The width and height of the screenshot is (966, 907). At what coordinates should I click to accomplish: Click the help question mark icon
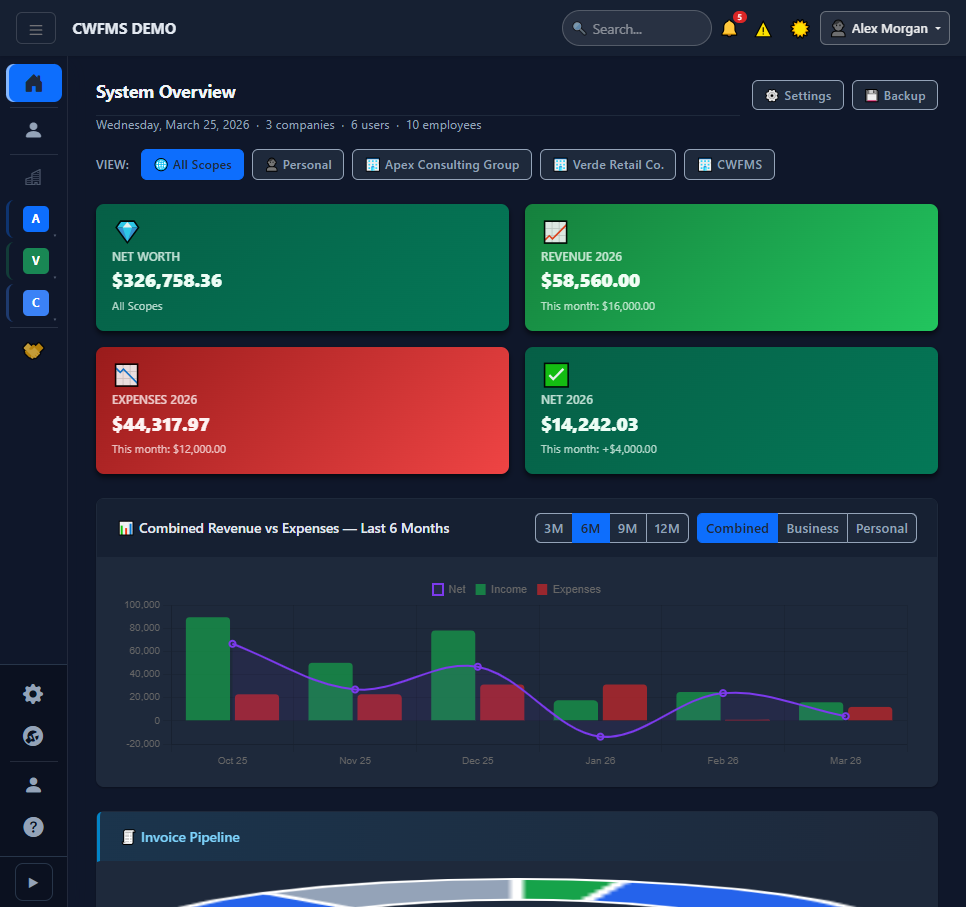(33, 827)
